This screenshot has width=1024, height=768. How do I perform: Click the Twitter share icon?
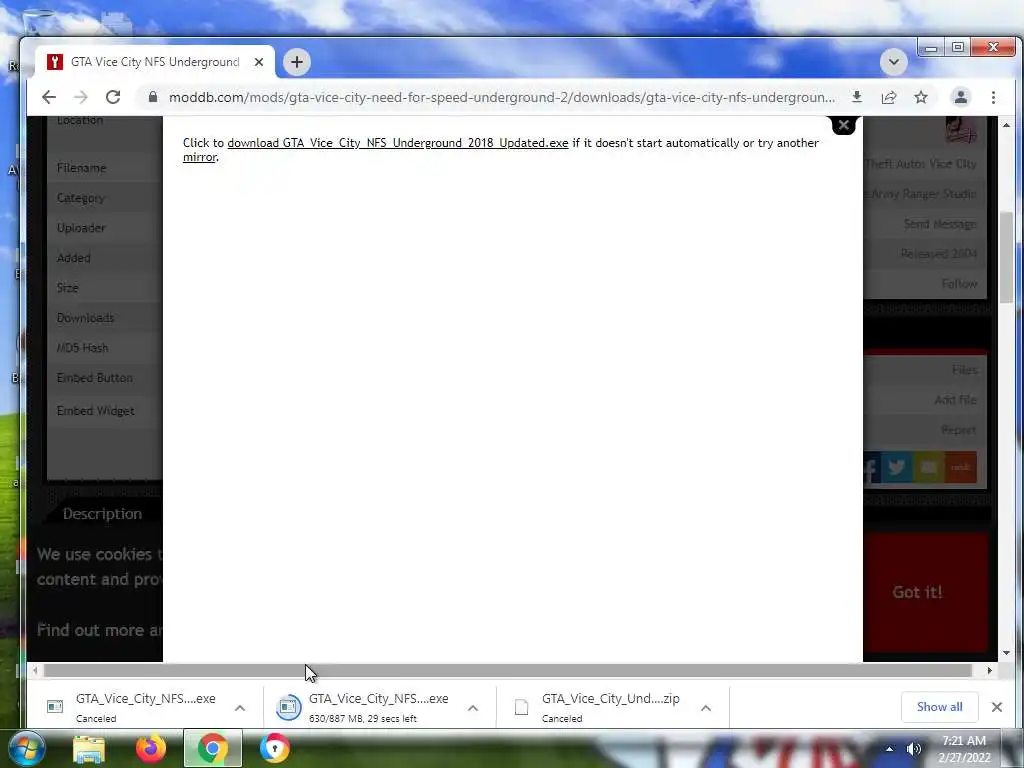click(897, 468)
